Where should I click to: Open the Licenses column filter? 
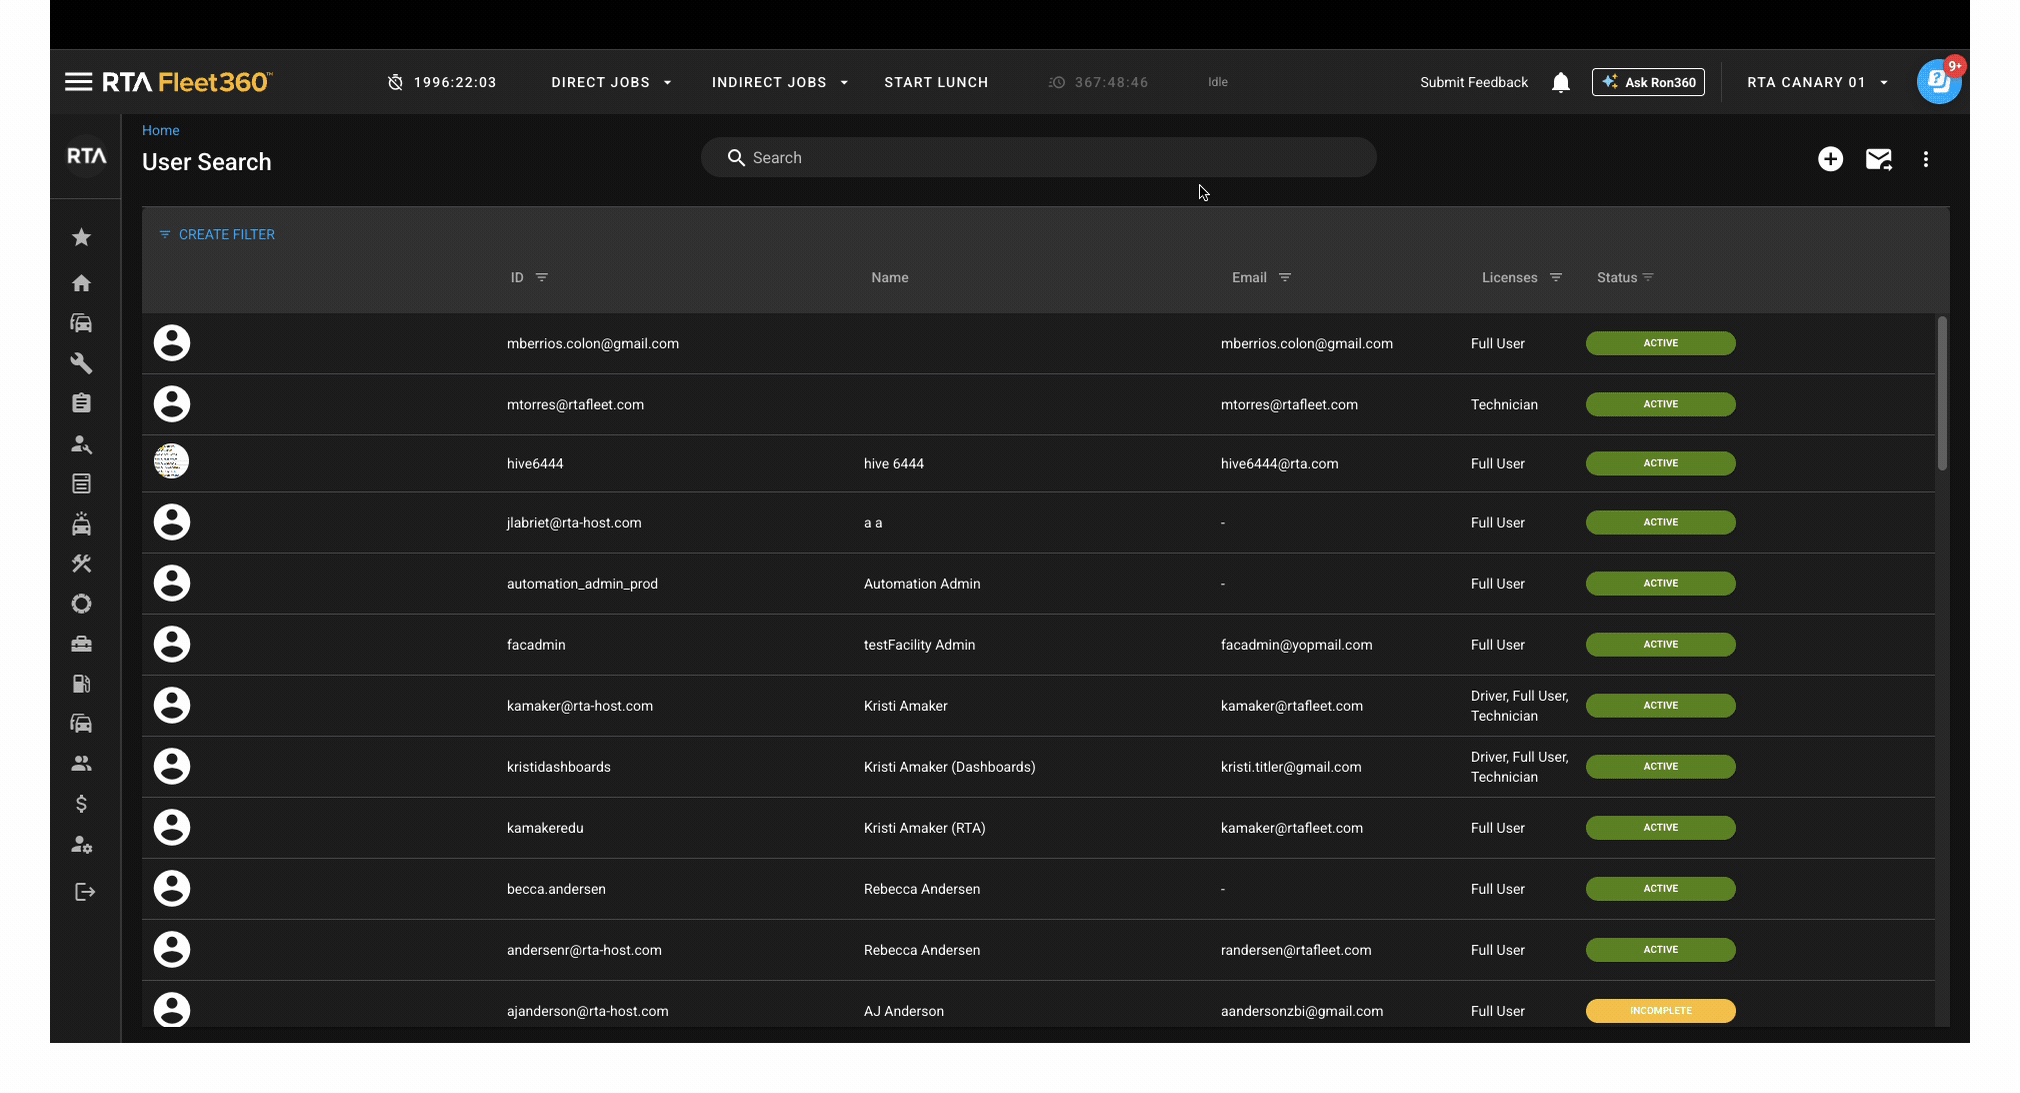1556,277
